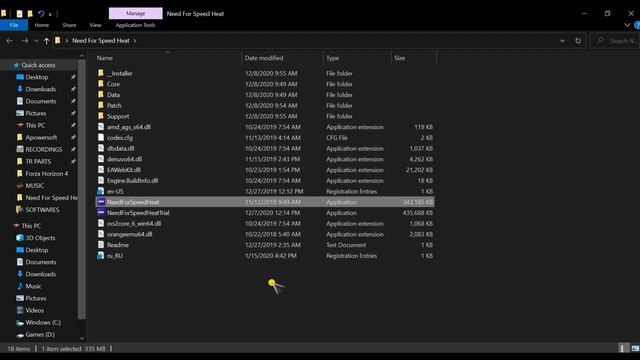Select the Data folder icon
The image size is (640, 360).
tap(101, 94)
